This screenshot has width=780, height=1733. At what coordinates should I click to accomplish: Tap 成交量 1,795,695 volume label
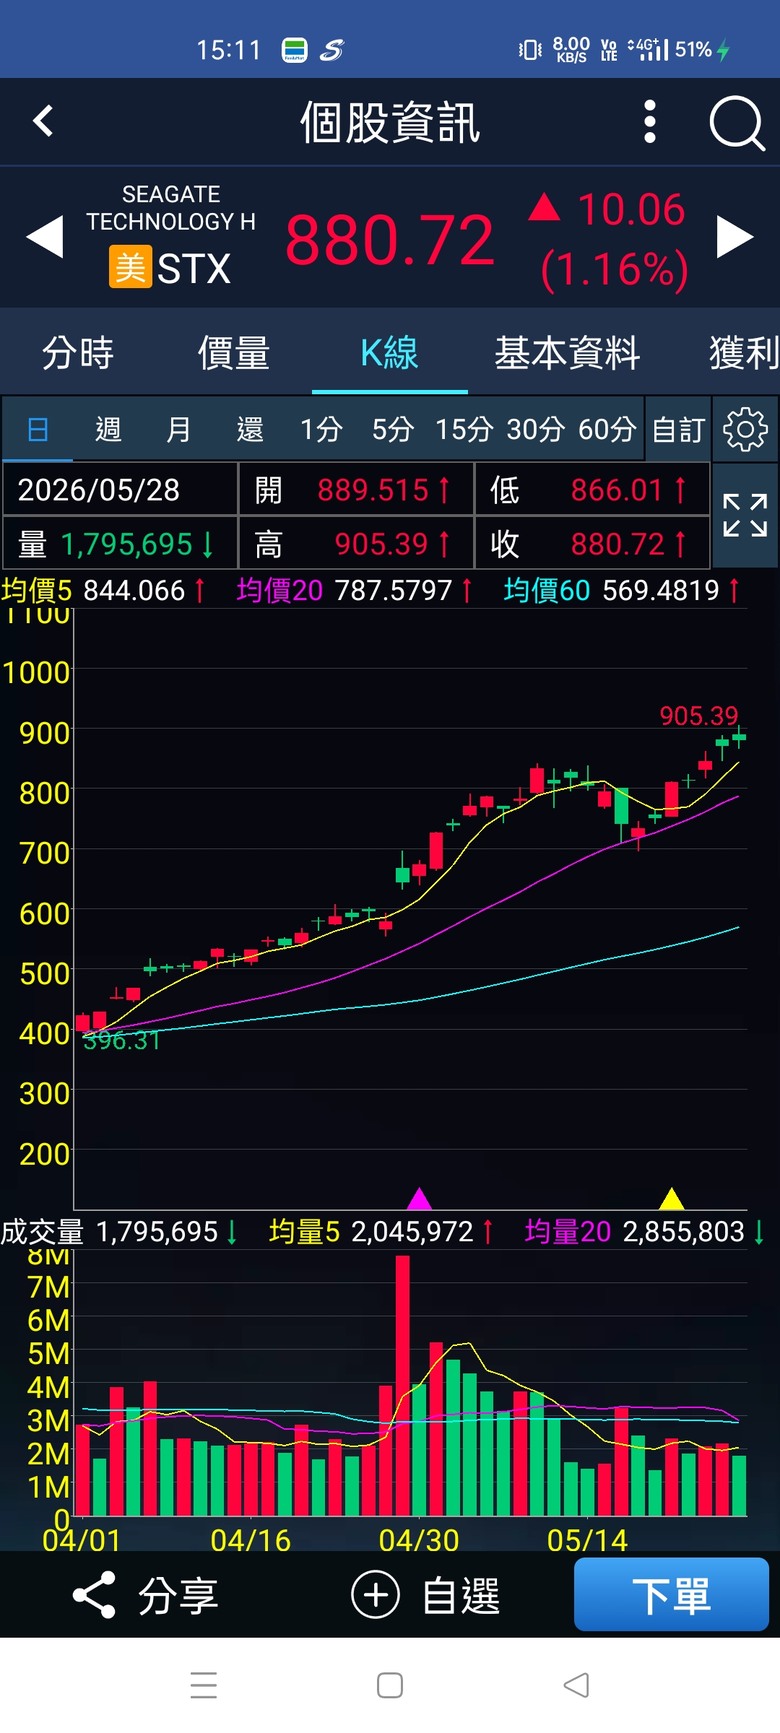[119, 1231]
